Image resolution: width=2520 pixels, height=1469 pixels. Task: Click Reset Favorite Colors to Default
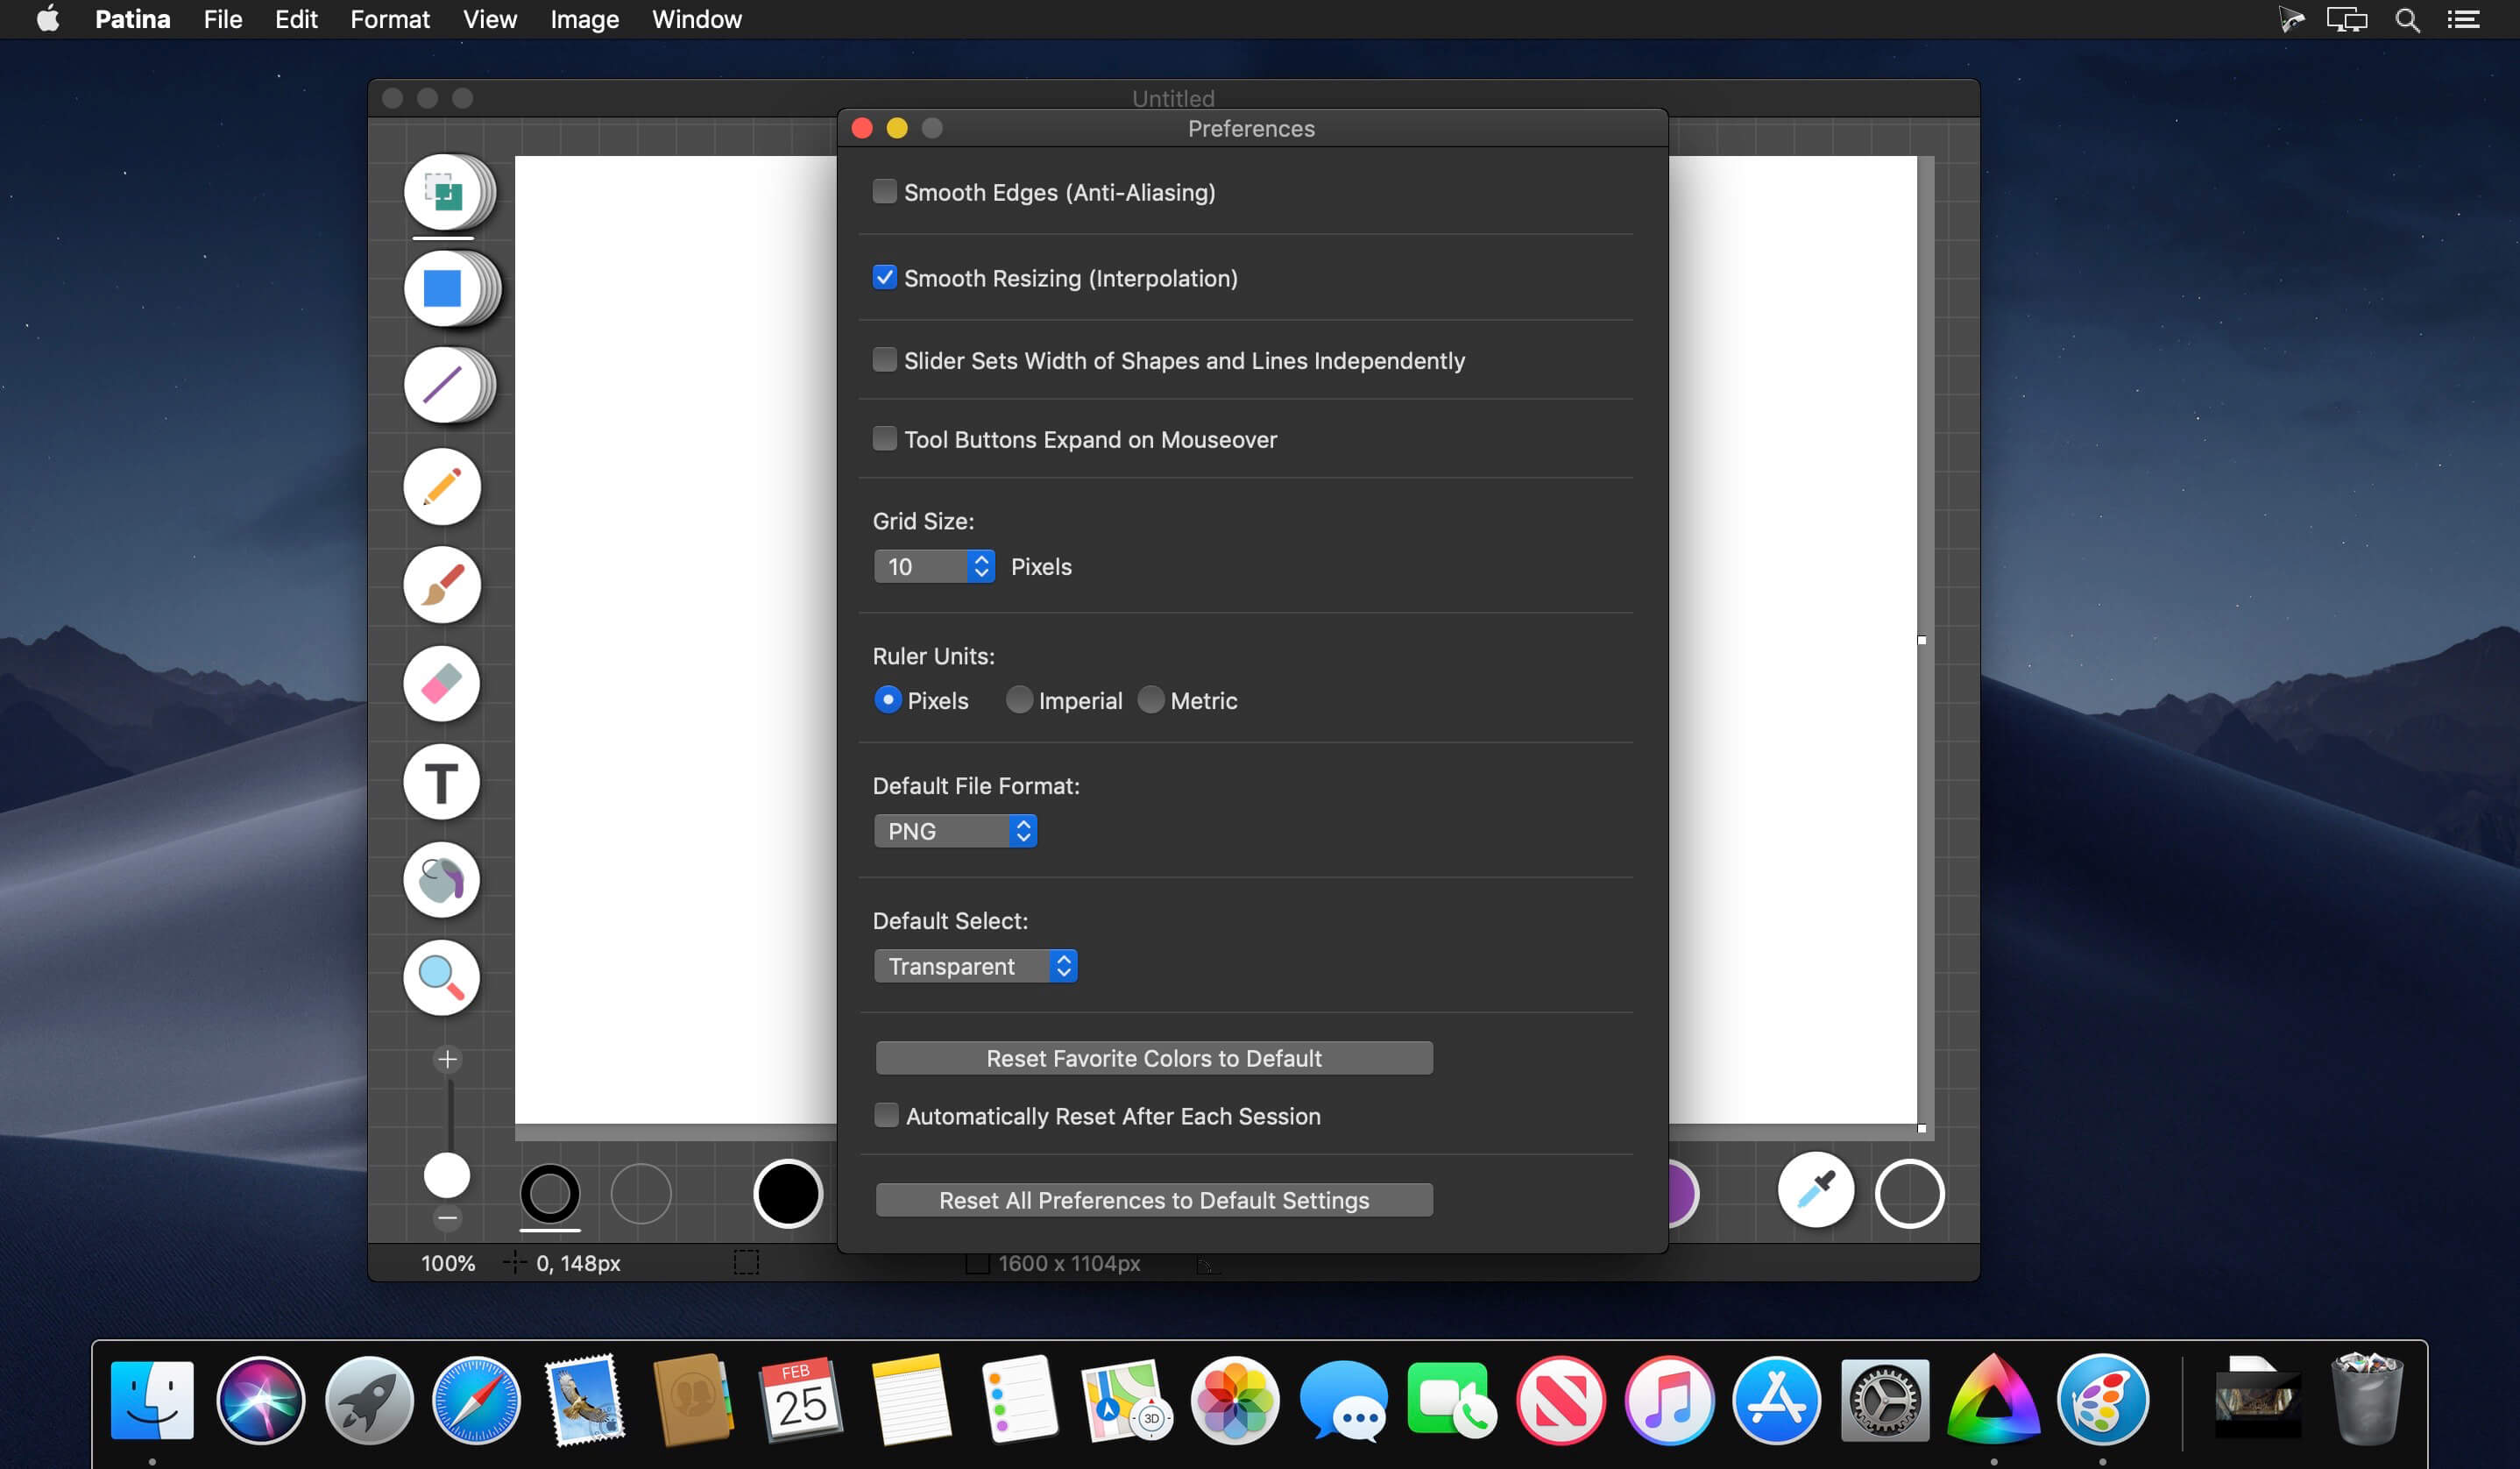[x=1154, y=1058]
